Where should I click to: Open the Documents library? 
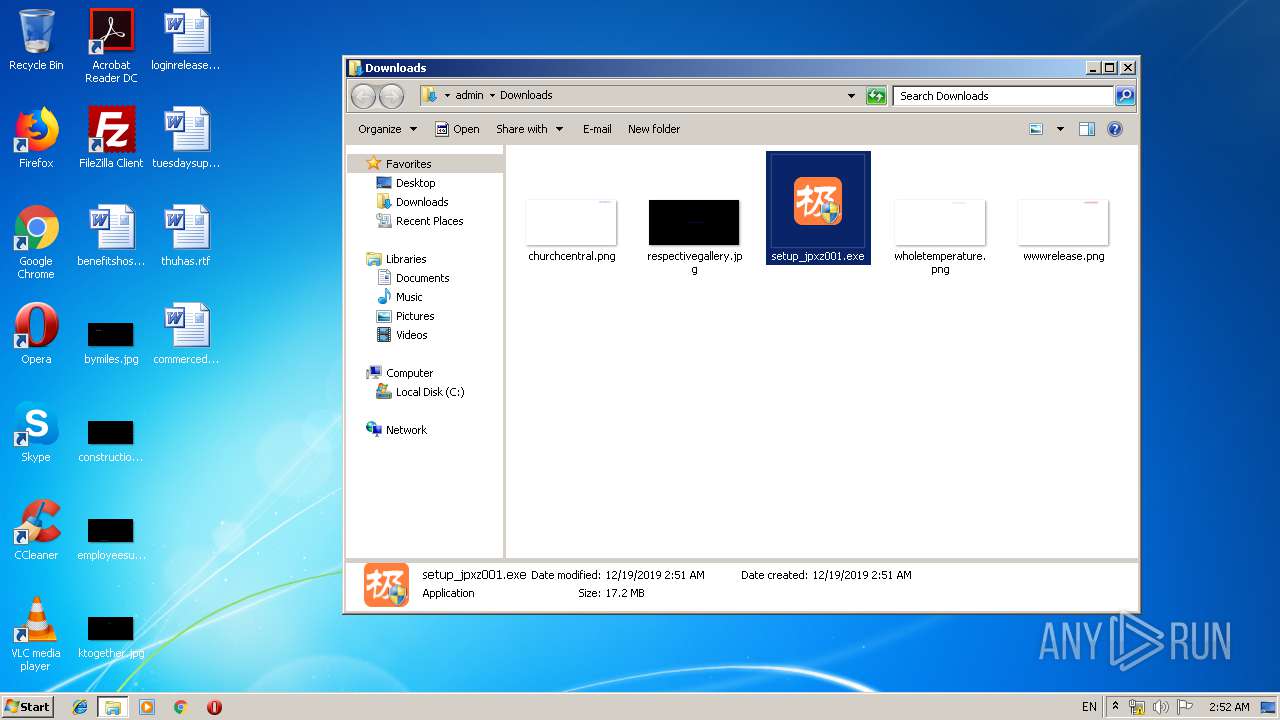pyautogui.click(x=422, y=278)
